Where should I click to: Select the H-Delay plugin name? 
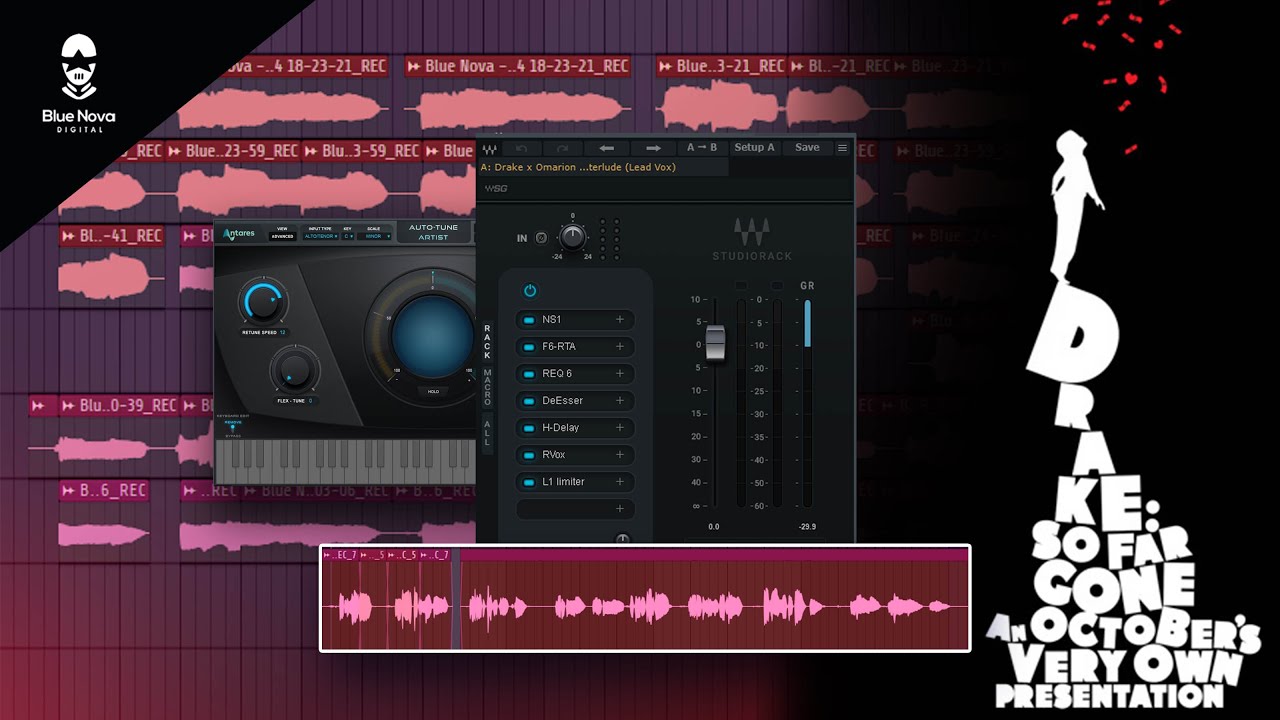coord(561,428)
